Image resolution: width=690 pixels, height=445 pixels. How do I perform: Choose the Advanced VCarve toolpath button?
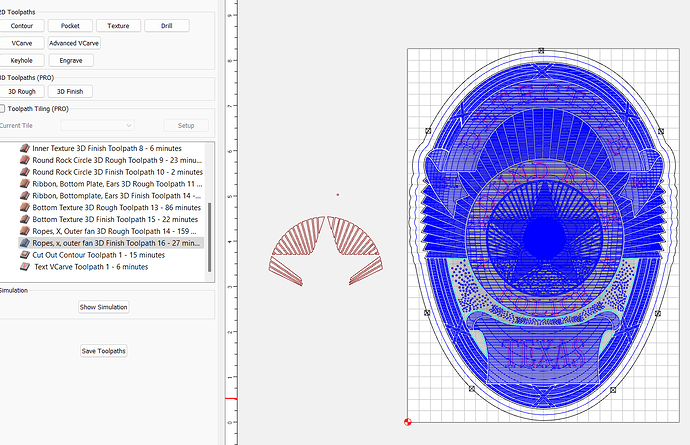[x=74, y=43]
